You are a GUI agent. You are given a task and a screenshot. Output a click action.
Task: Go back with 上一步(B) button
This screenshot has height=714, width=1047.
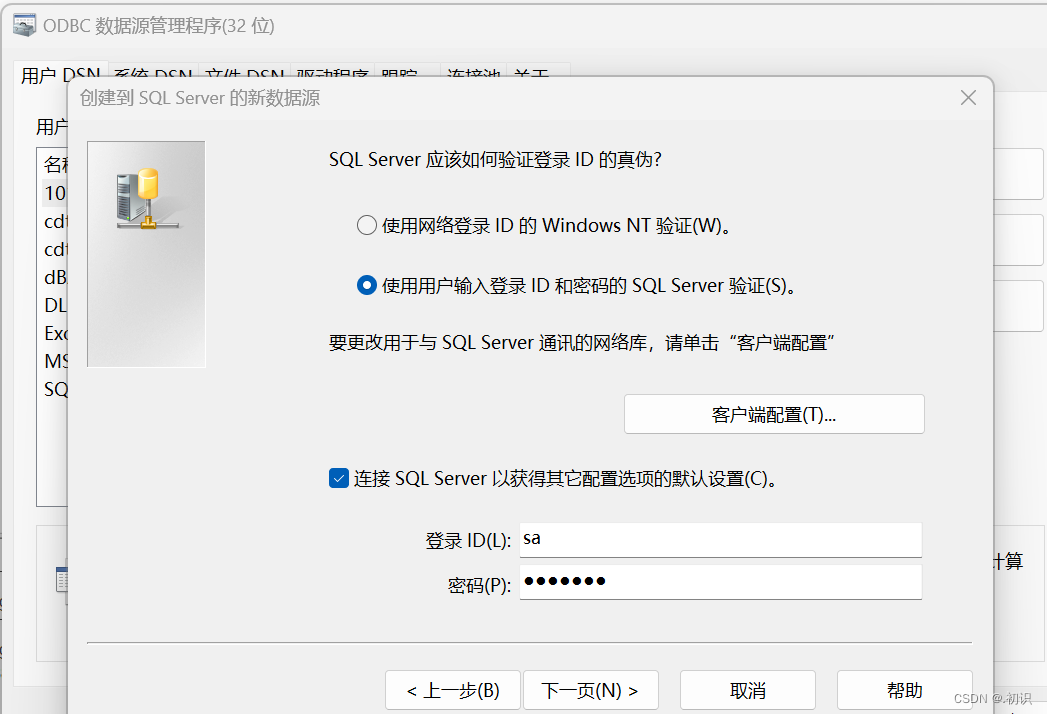coord(453,690)
